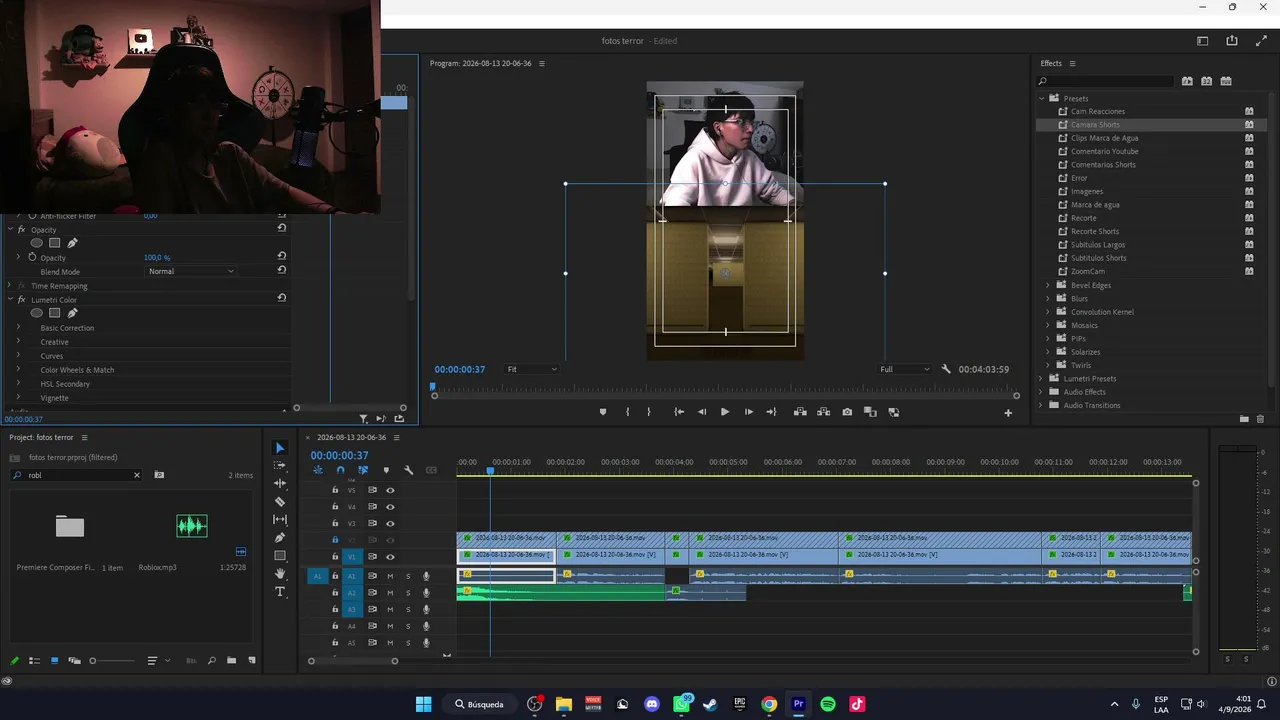1280x720 pixels.
Task: Solo audio track A2
Action: tap(408, 593)
